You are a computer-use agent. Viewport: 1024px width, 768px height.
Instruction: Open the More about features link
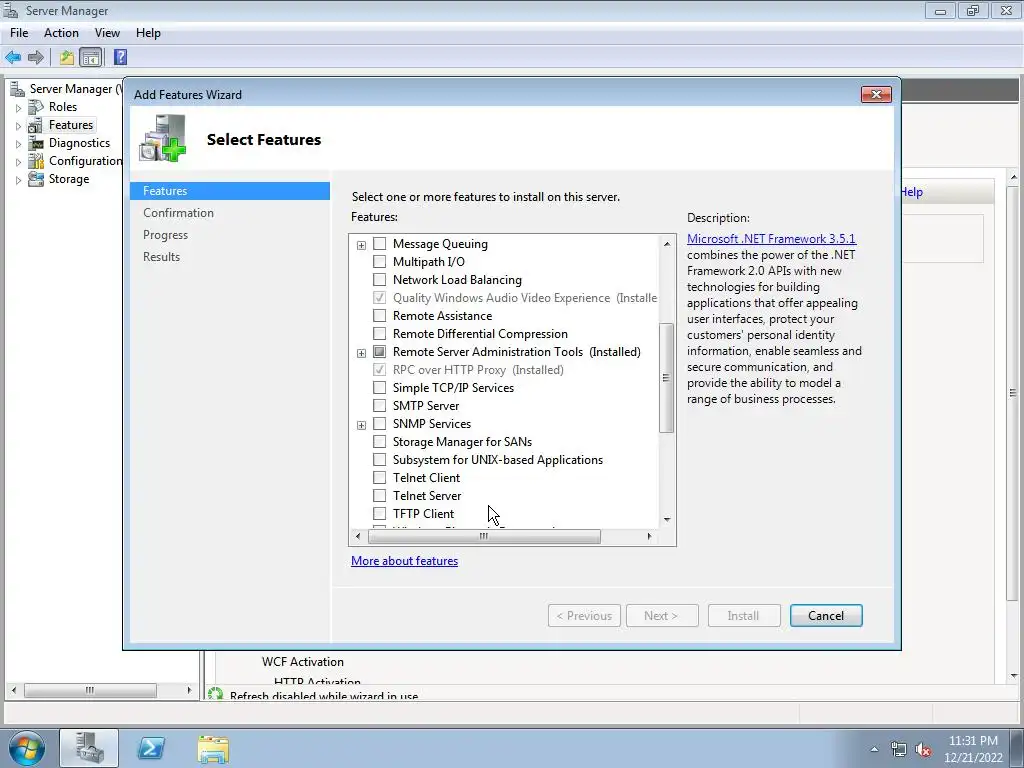point(404,561)
